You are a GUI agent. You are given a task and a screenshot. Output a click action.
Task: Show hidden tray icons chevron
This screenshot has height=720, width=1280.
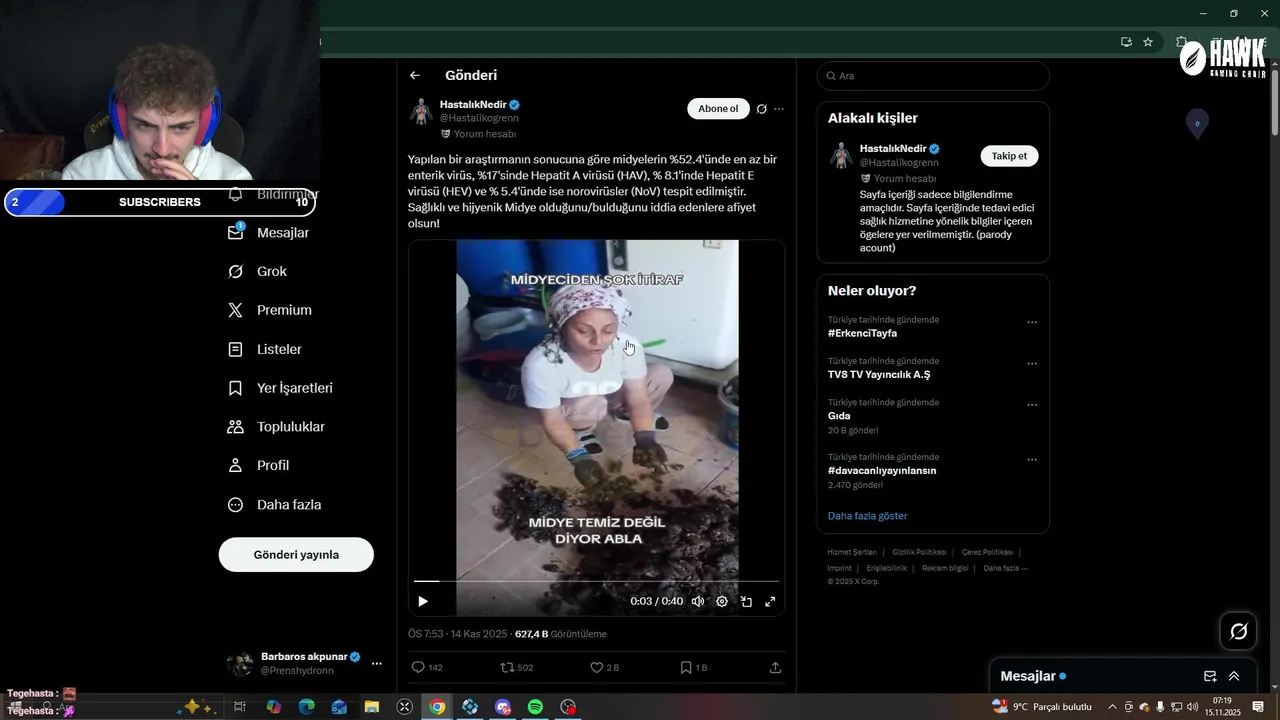click(x=1112, y=707)
